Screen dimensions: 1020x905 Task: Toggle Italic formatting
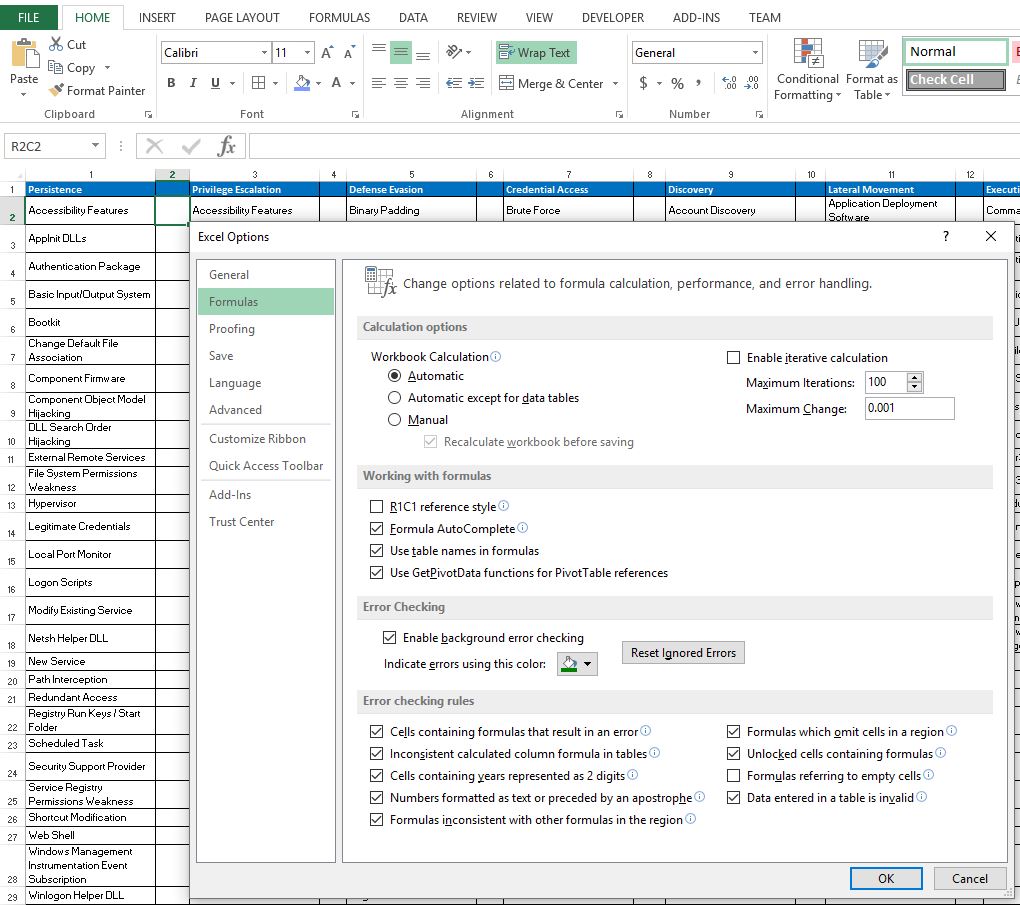[193, 83]
